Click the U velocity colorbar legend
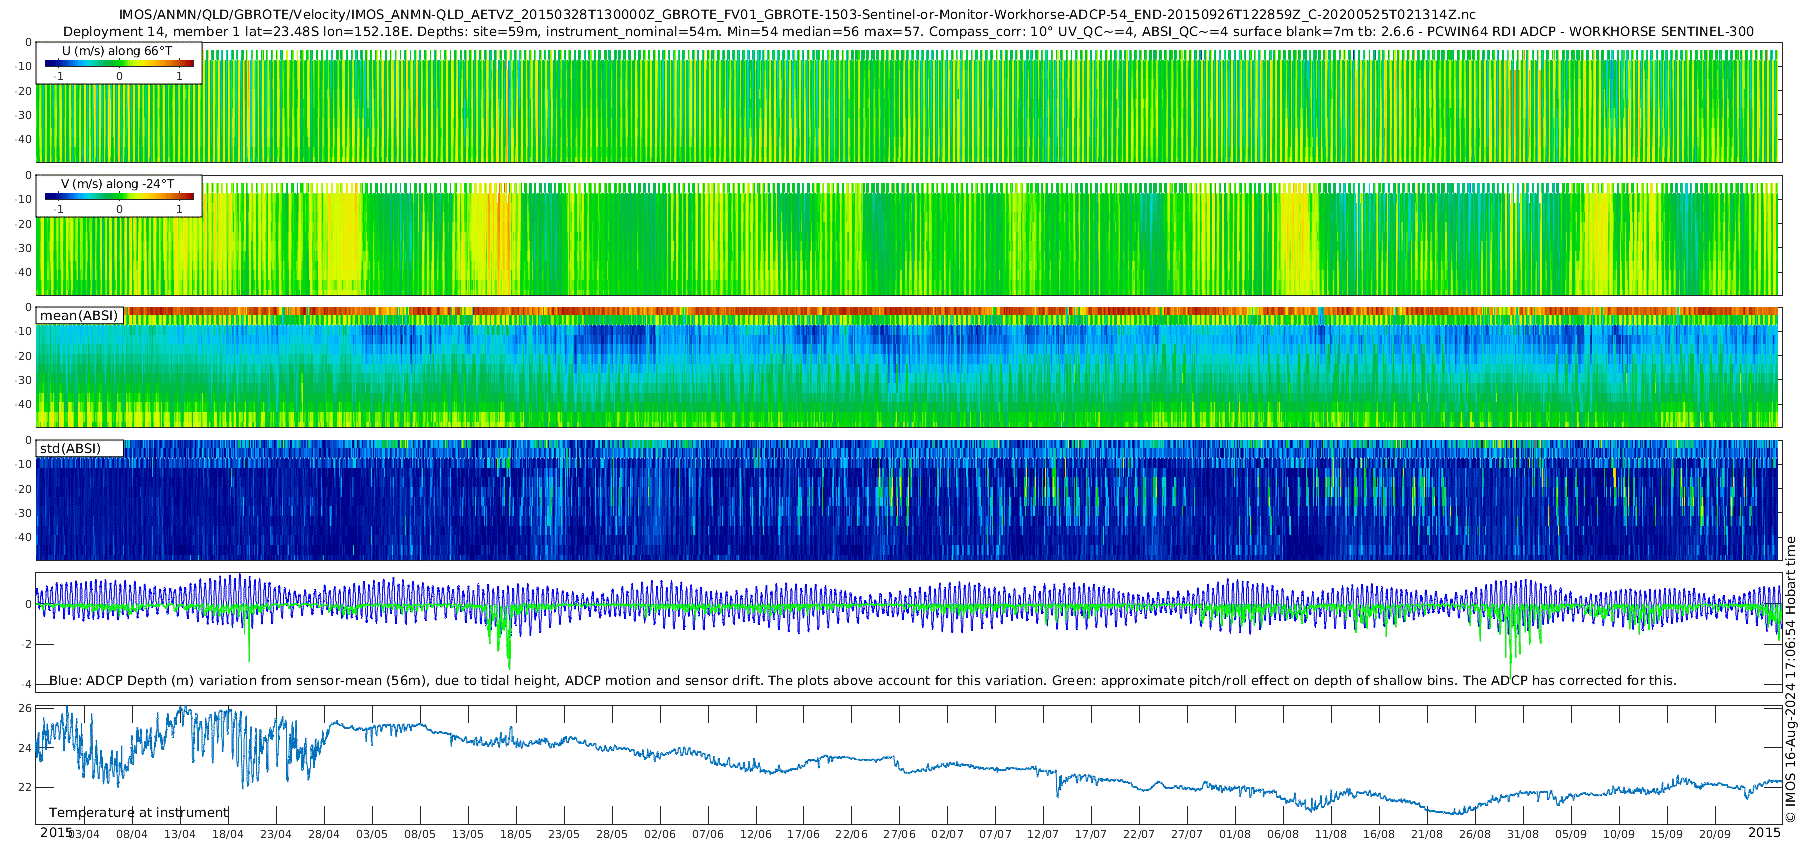This screenshot has height=850, width=1800. click(119, 64)
